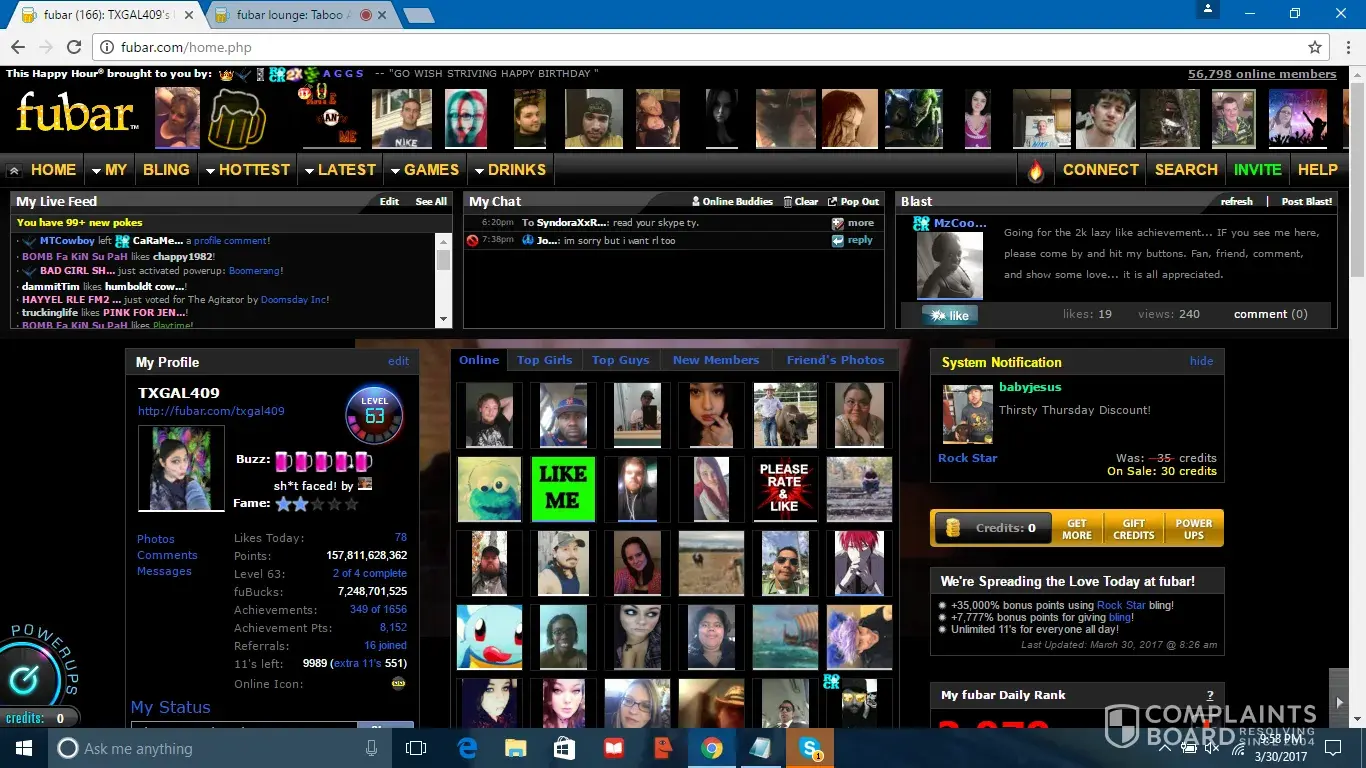
Task: Expand the DRINKS dropdown menu
Action: pyautogui.click(x=510, y=170)
